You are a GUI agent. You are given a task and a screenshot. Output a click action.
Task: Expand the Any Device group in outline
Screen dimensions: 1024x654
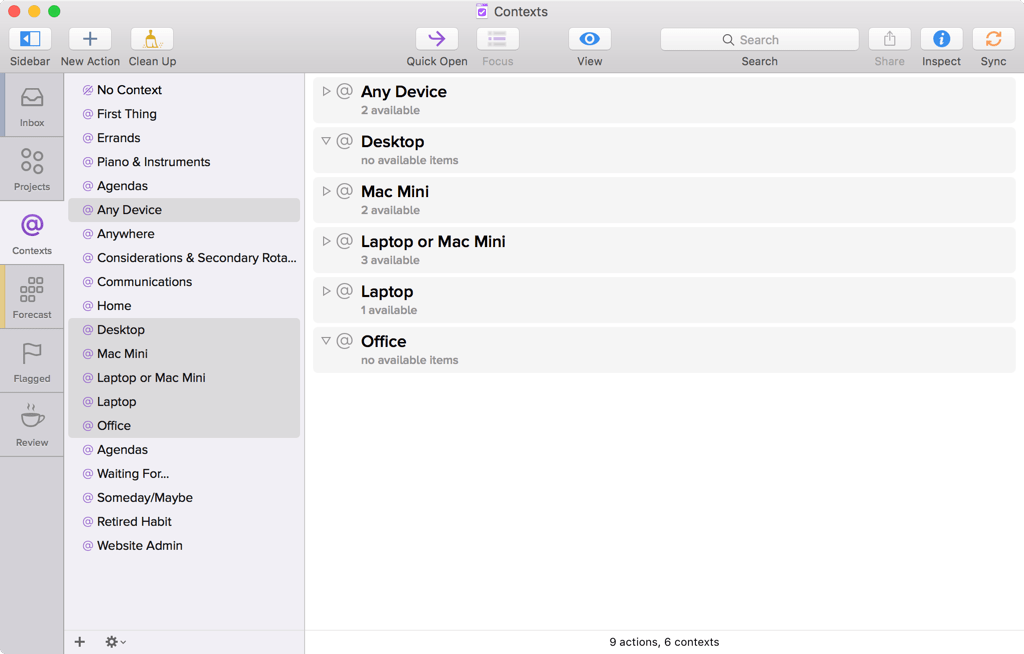point(326,91)
